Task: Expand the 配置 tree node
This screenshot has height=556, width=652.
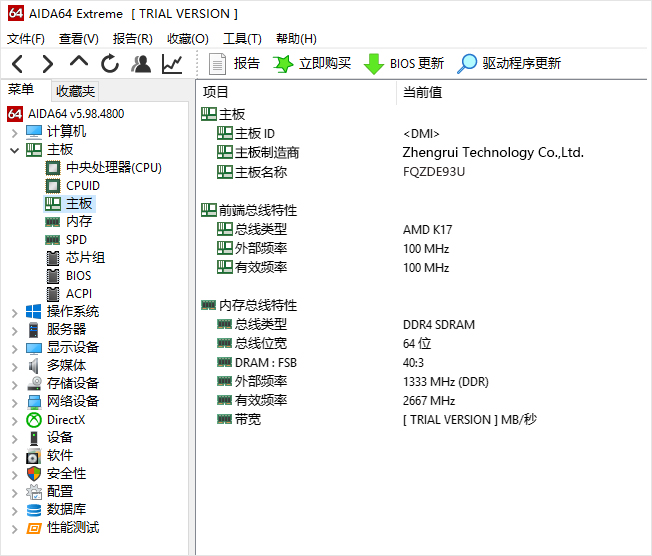Action: tap(15, 493)
